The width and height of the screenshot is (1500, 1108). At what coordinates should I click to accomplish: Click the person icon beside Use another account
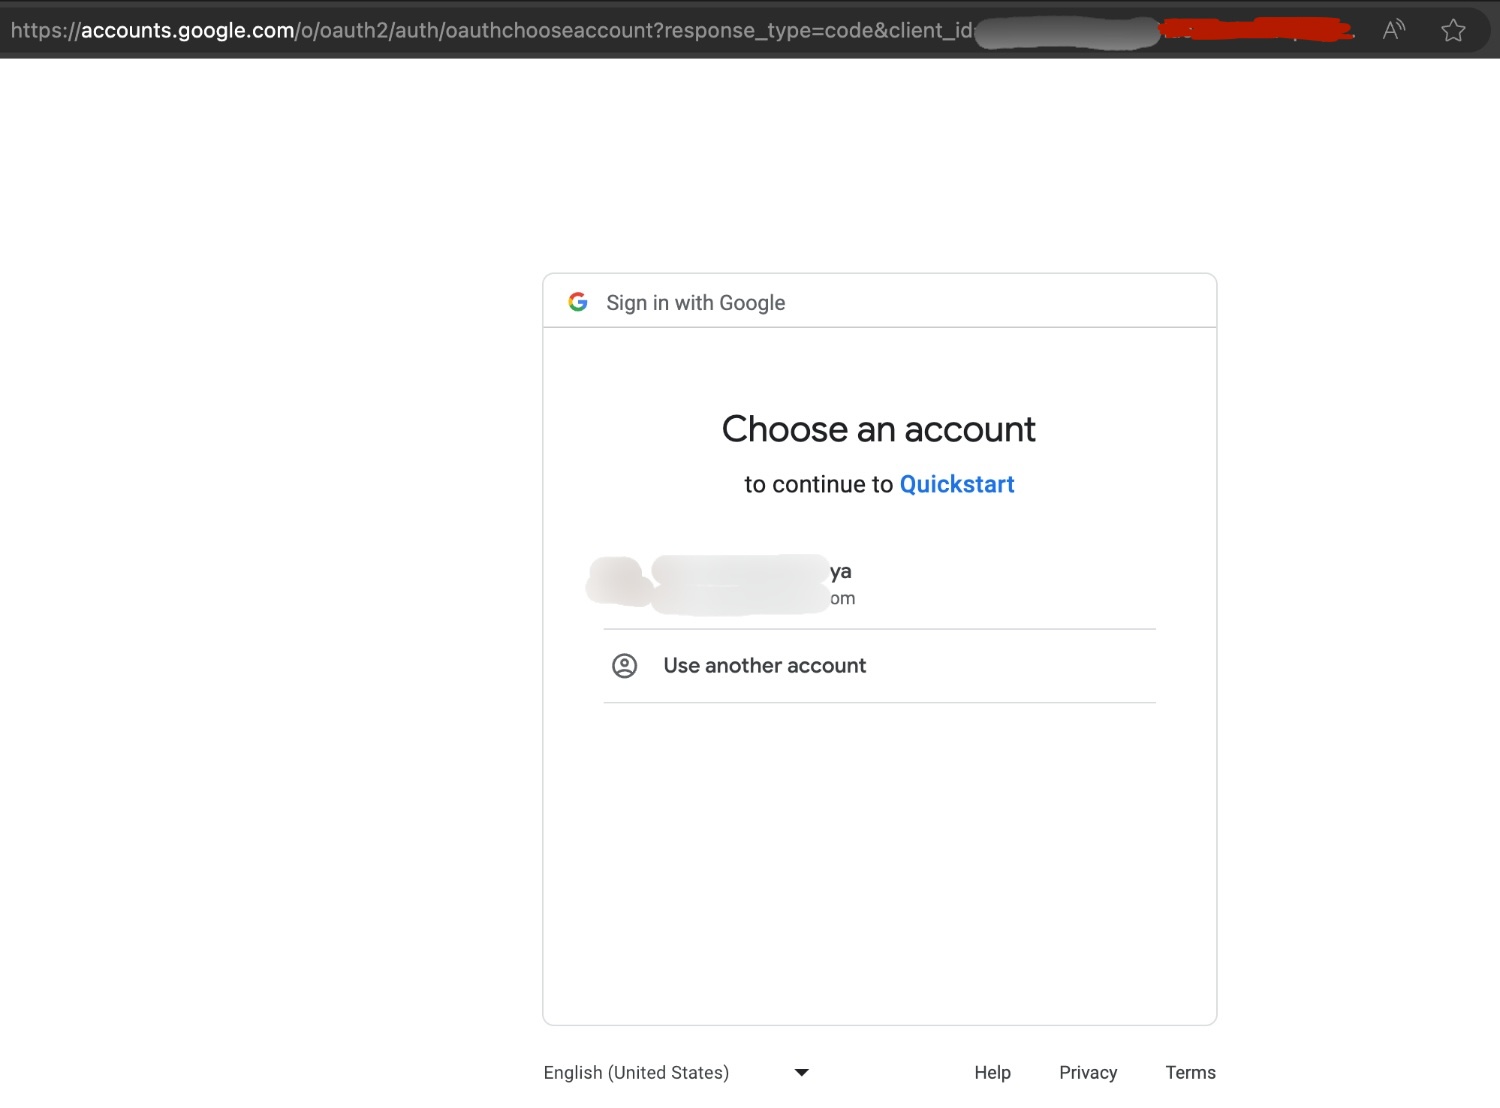point(624,666)
